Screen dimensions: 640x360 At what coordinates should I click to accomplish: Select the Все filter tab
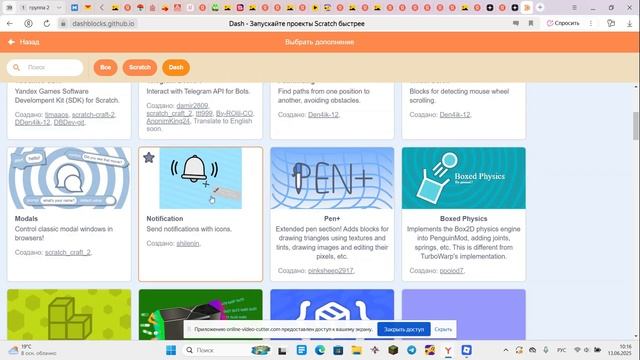click(105, 67)
